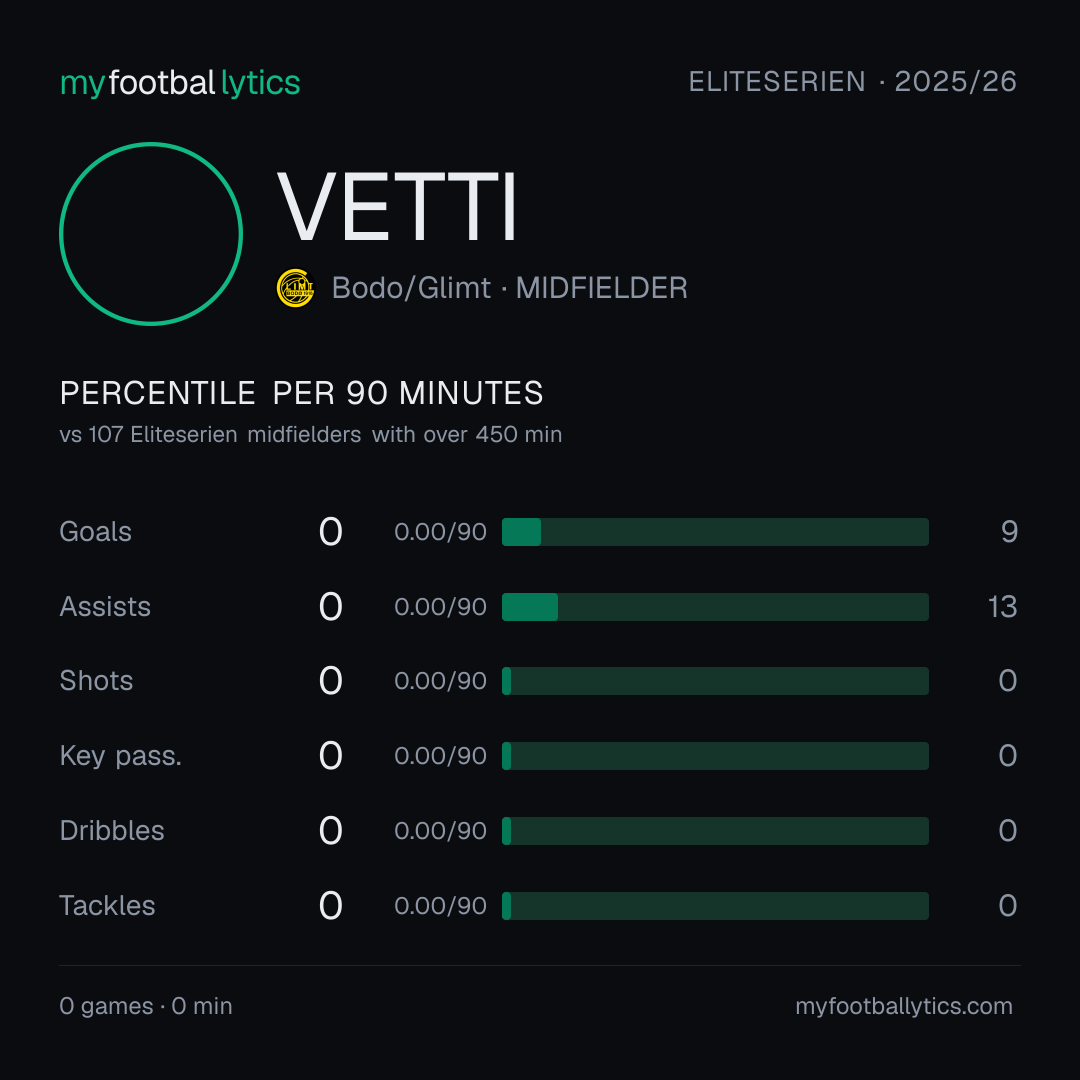
Task: Select the Assists percentile bar
Action: tap(715, 607)
